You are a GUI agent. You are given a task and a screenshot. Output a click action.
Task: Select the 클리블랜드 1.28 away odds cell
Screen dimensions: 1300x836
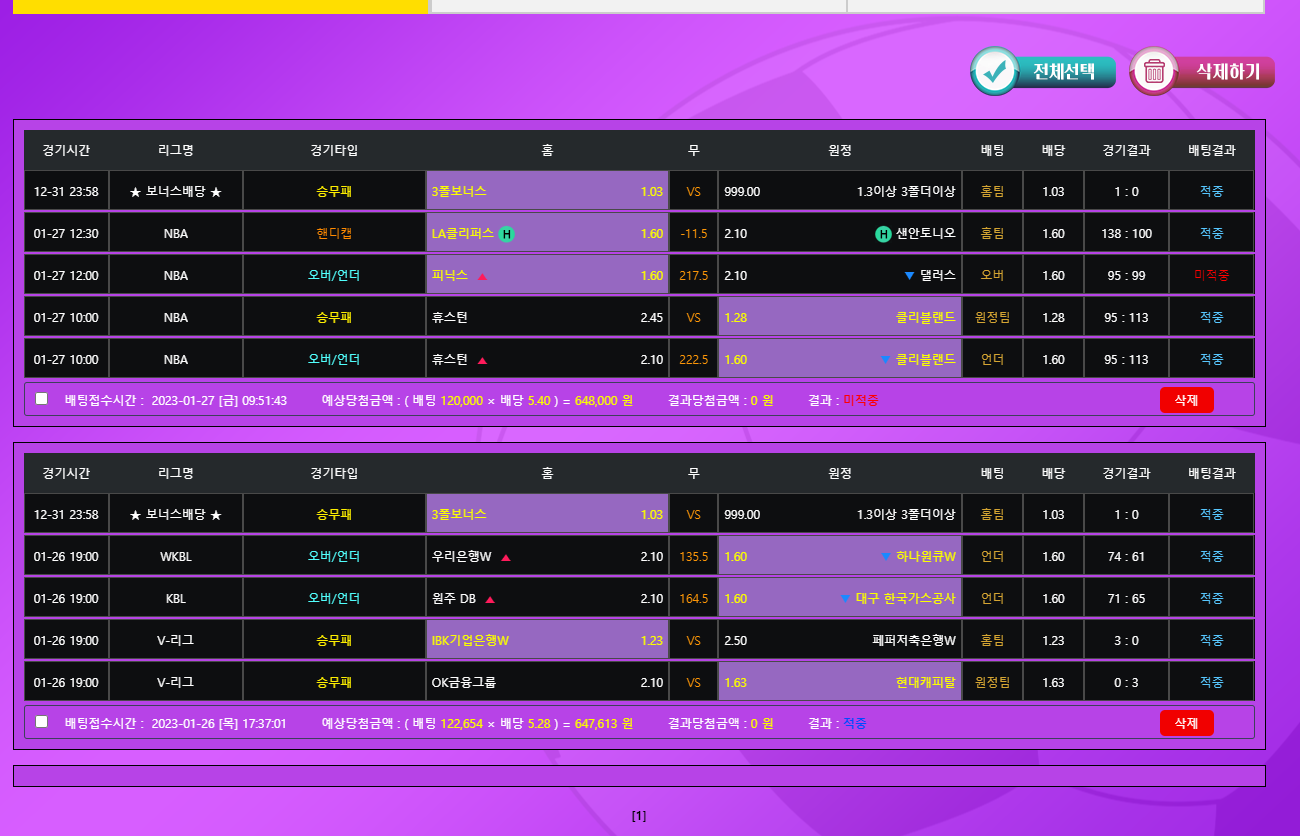tap(840, 318)
